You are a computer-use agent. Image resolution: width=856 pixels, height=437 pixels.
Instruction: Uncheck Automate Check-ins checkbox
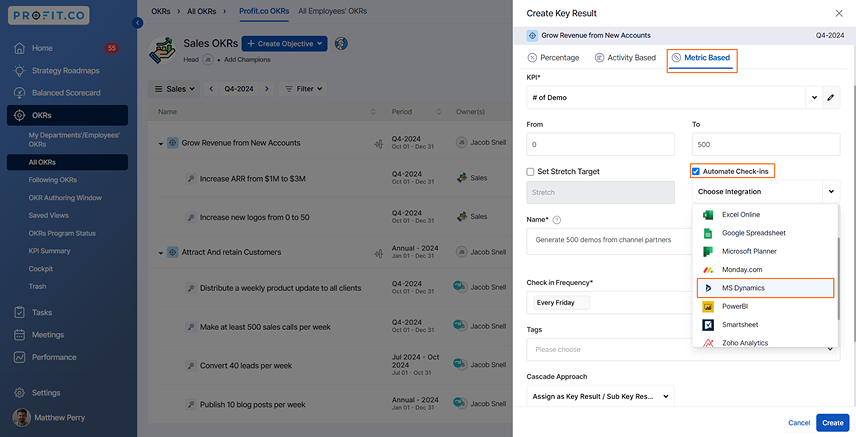click(696, 172)
